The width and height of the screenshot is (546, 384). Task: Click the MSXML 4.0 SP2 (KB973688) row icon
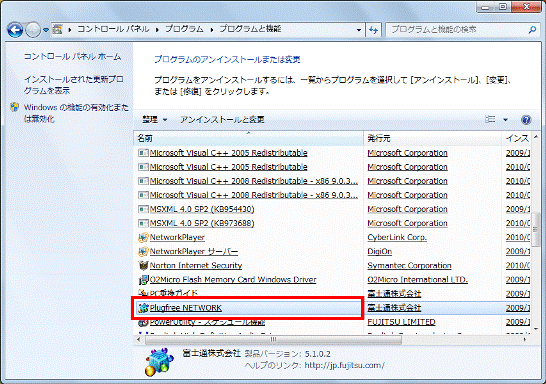click(x=143, y=223)
